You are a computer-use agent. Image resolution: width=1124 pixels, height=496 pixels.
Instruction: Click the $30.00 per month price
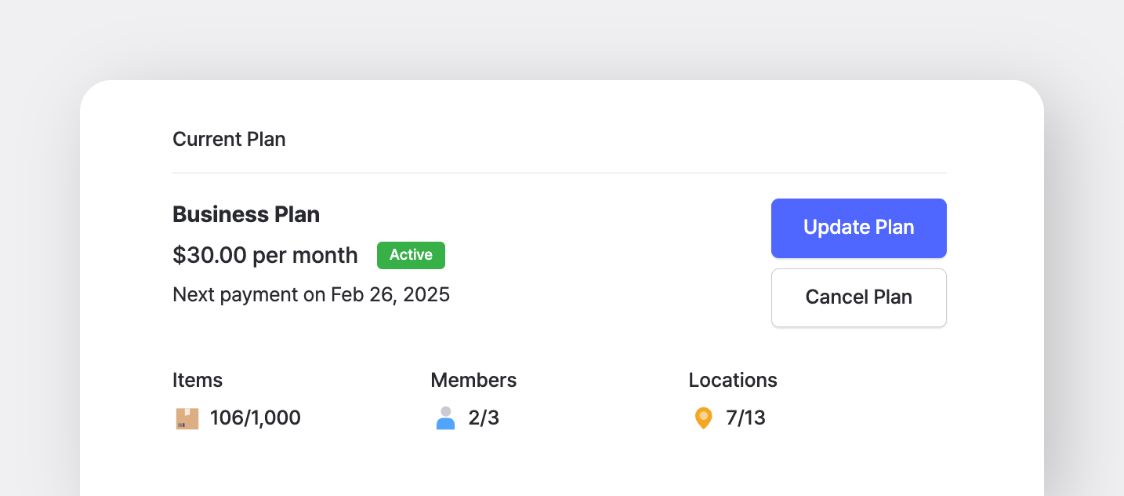[265, 255]
